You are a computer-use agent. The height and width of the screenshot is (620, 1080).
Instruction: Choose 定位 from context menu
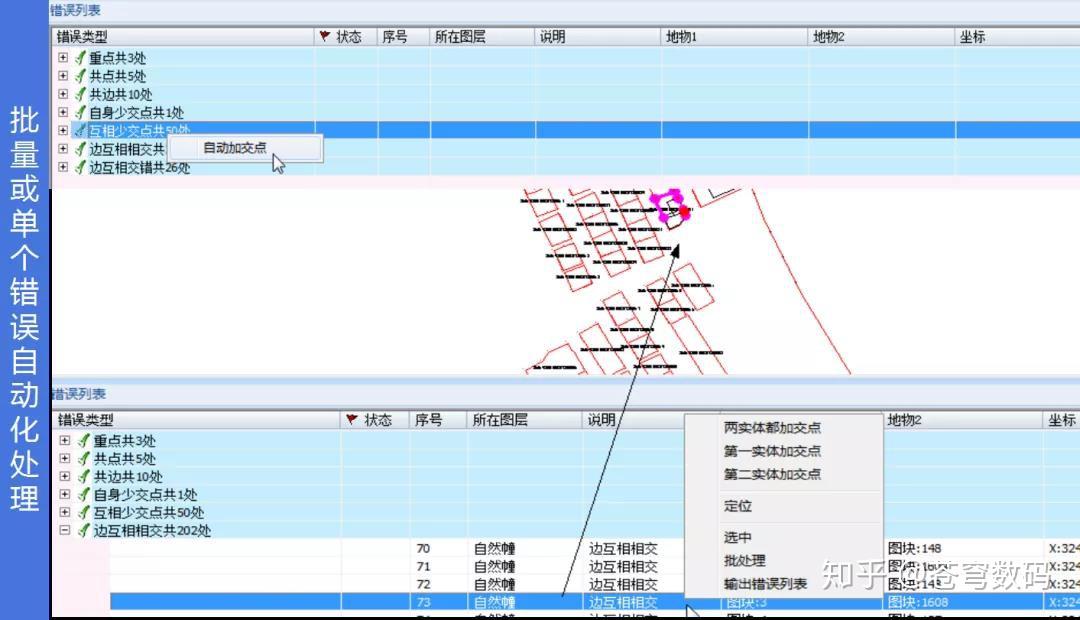pyautogui.click(x=738, y=506)
